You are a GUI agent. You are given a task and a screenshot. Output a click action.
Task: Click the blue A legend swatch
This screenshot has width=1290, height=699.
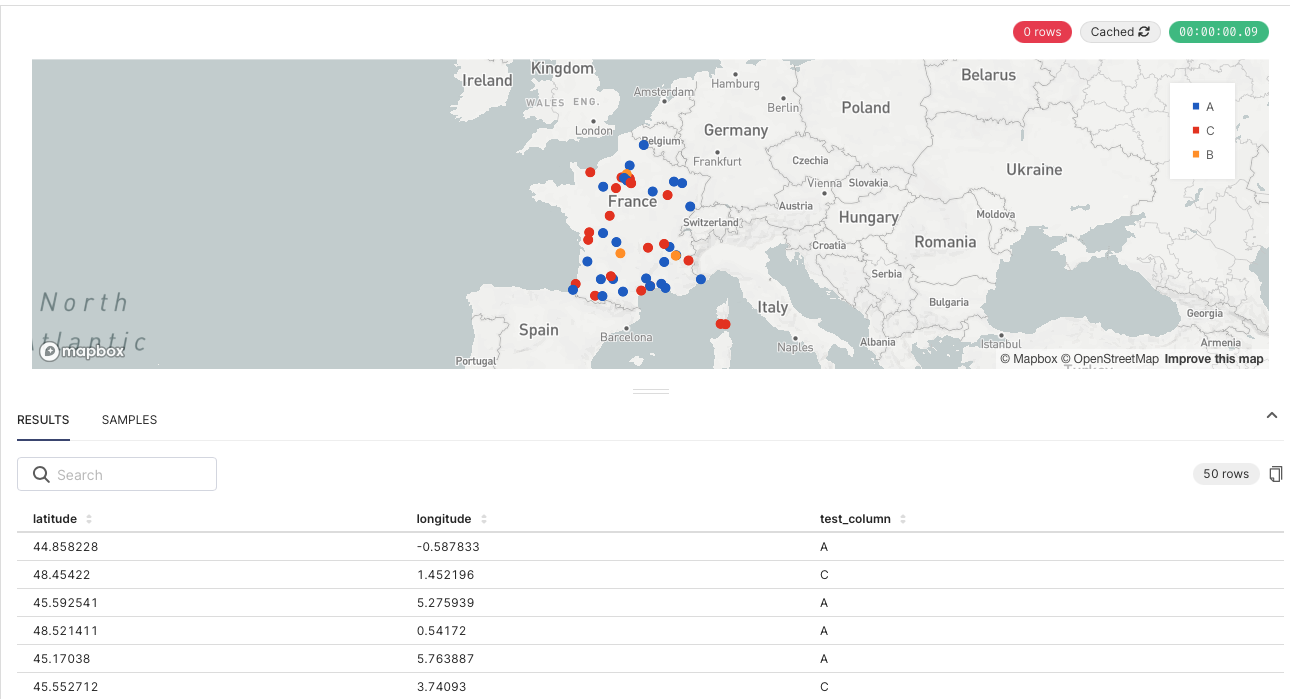pos(1196,106)
